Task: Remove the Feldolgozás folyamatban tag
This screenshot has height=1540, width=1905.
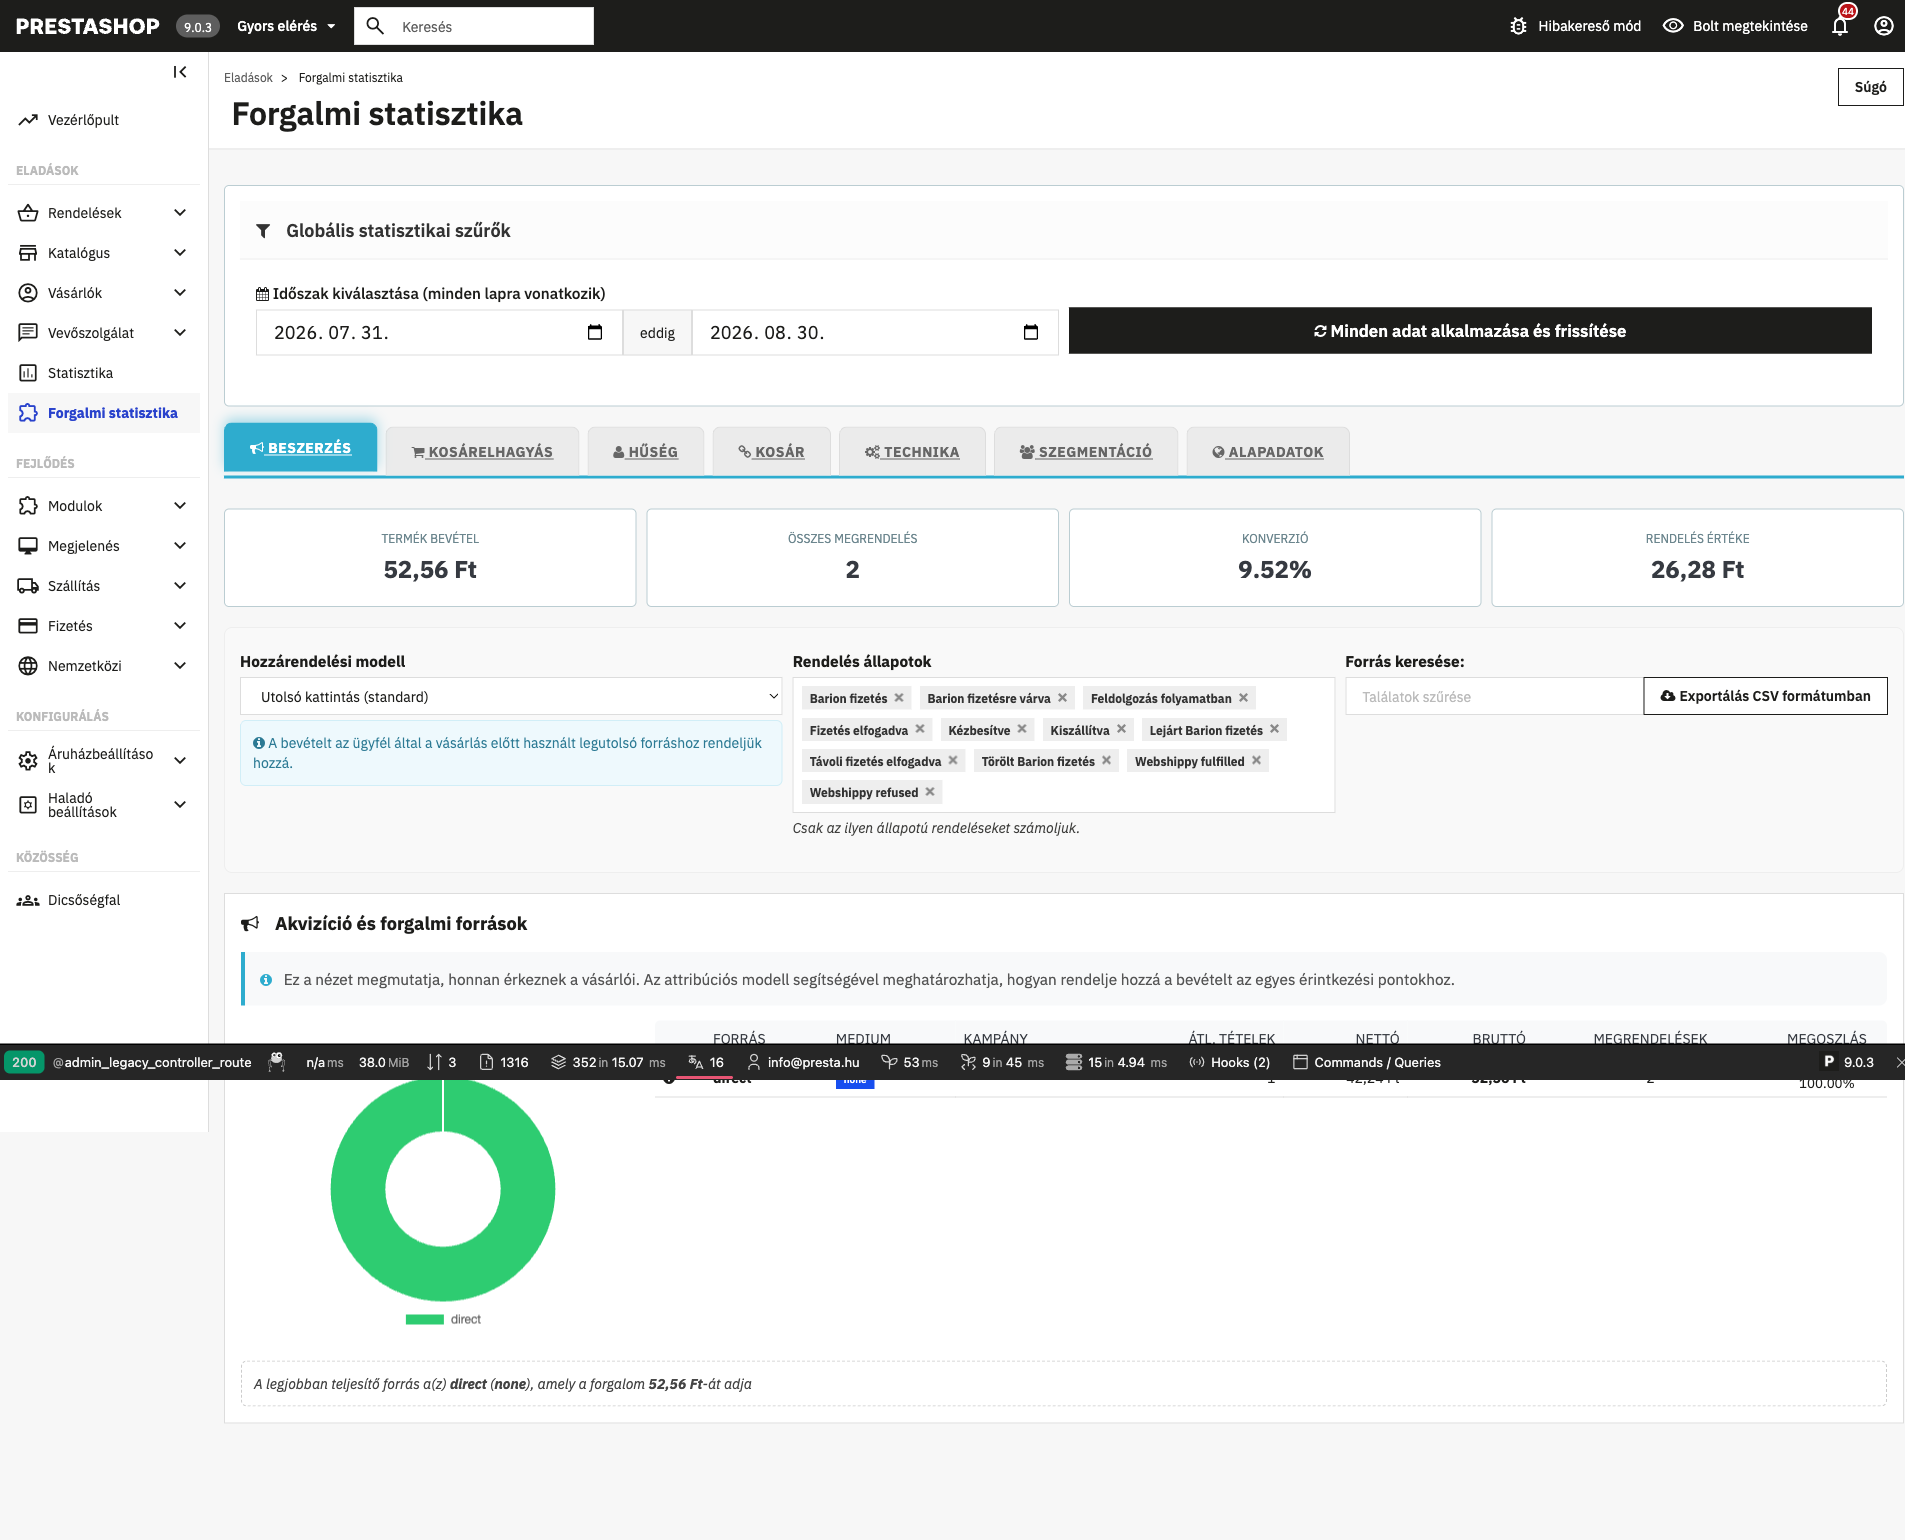Action: pos(1243,698)
